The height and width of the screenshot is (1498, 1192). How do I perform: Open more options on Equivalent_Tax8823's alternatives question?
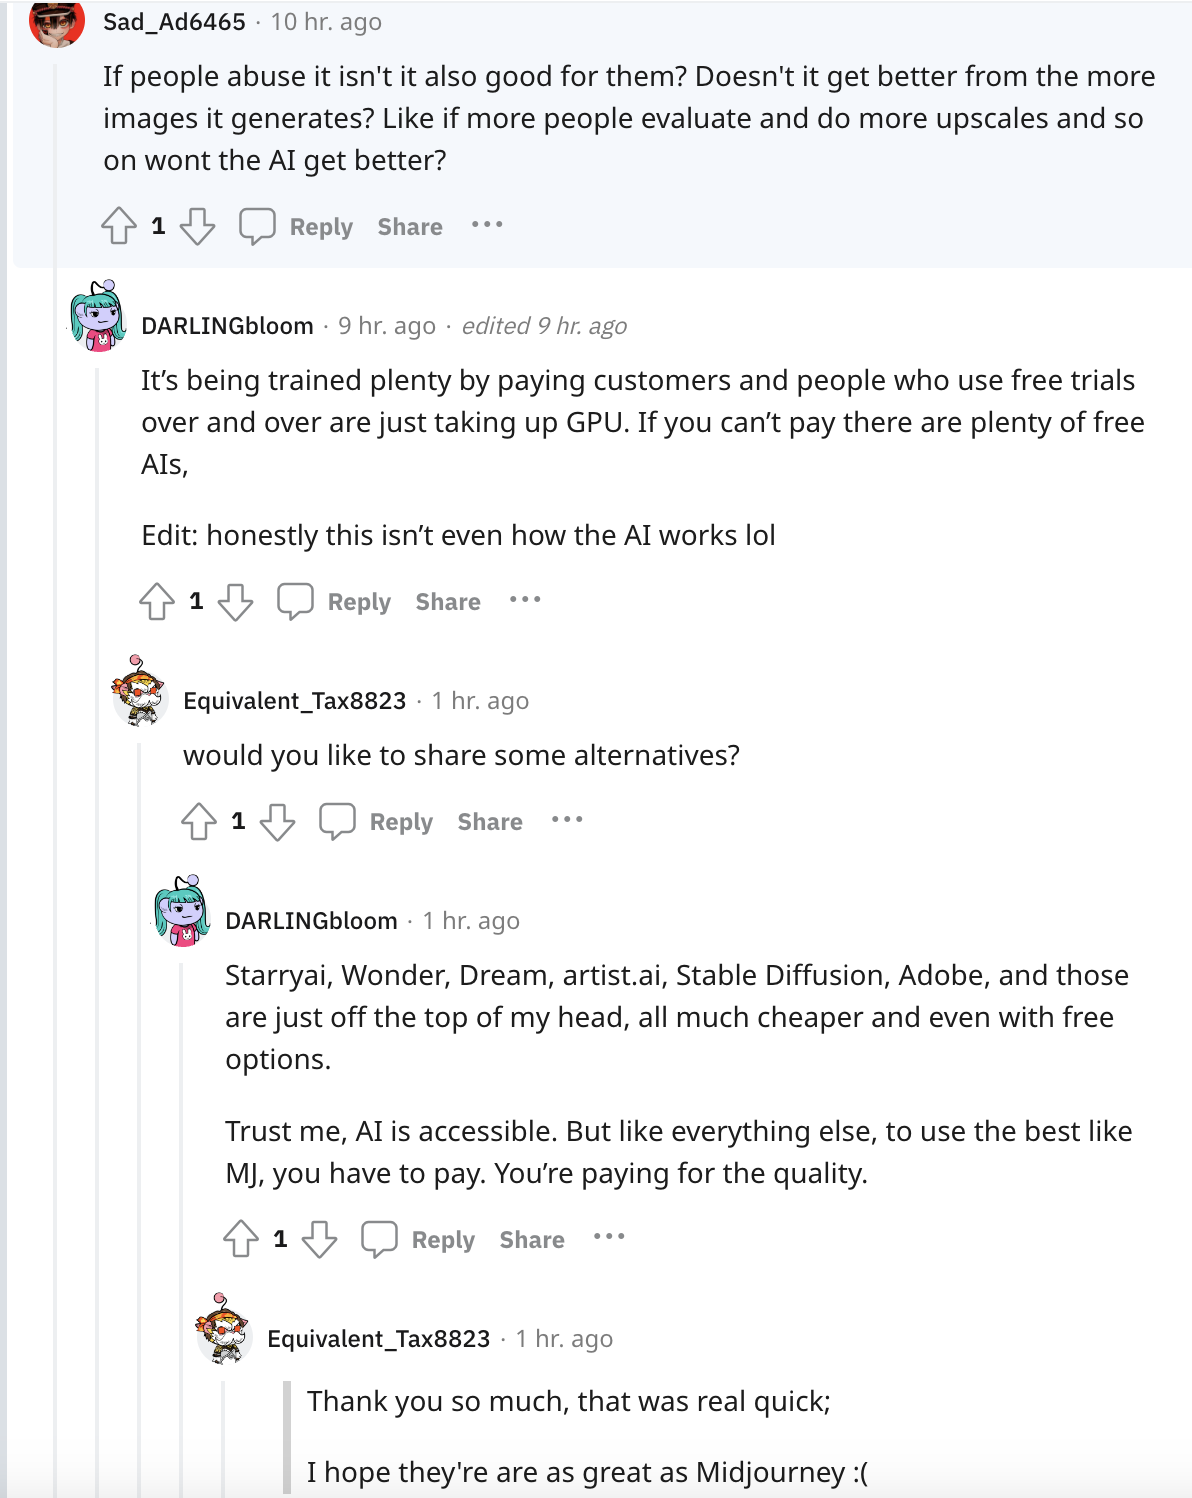click(567, 820)
